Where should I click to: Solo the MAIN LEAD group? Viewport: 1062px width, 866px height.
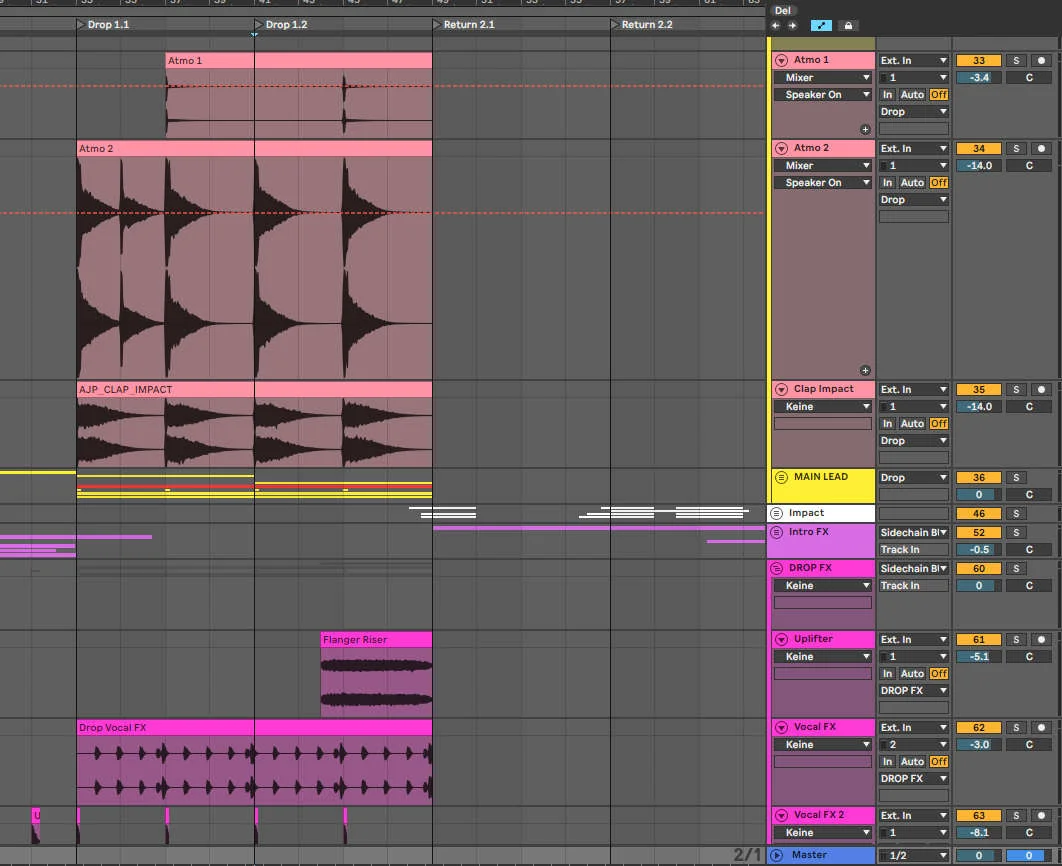coord(1016,477)
